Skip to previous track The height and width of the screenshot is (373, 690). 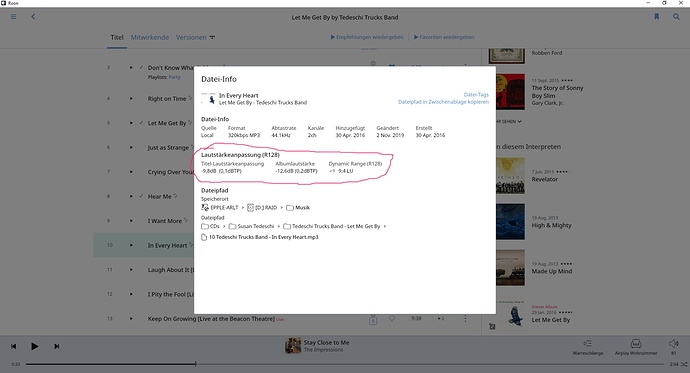tap(14, 347)
